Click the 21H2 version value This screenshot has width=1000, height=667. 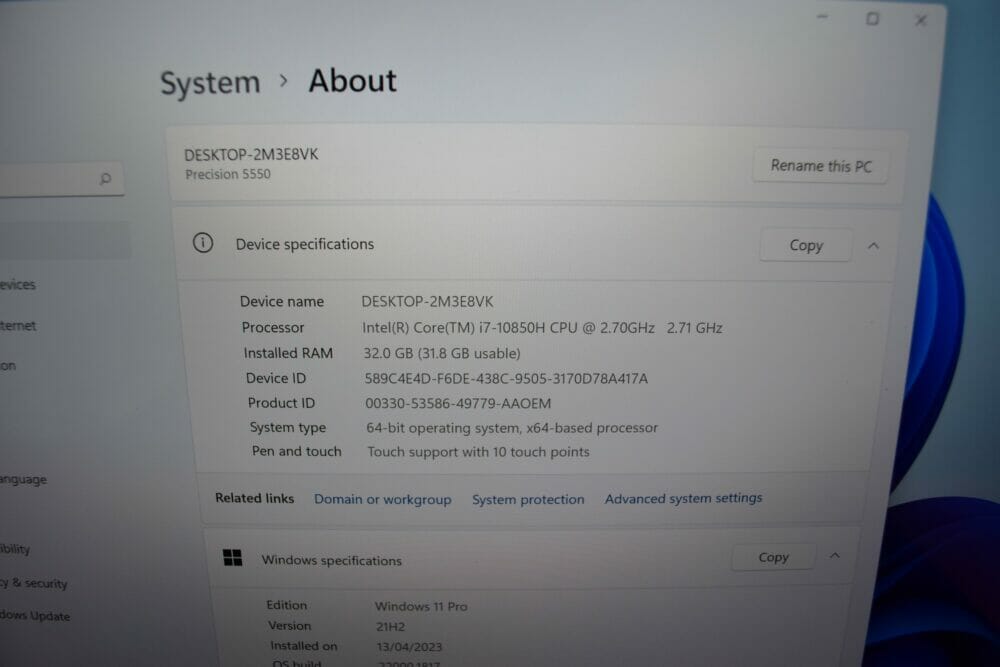click(x=390, y=627)
